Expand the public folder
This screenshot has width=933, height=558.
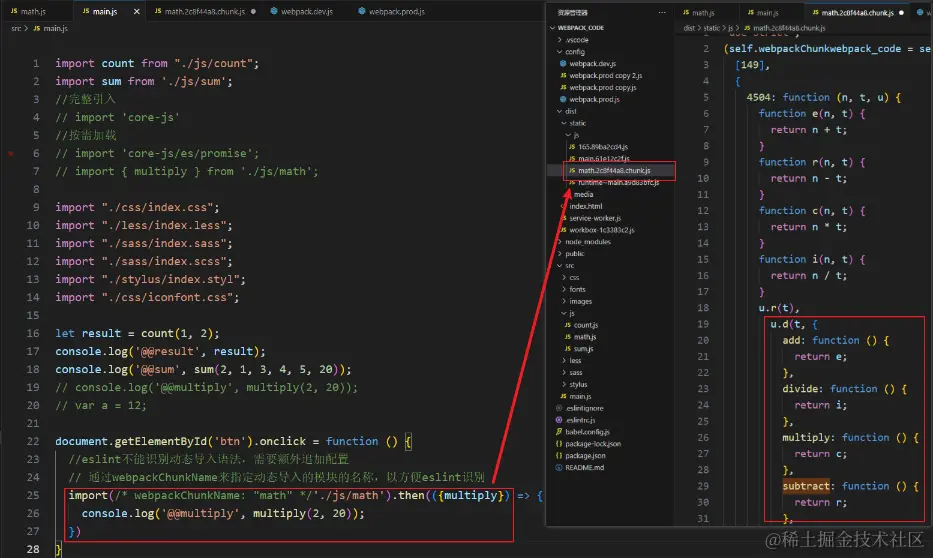pyautogui.click(x=559, y=253)
